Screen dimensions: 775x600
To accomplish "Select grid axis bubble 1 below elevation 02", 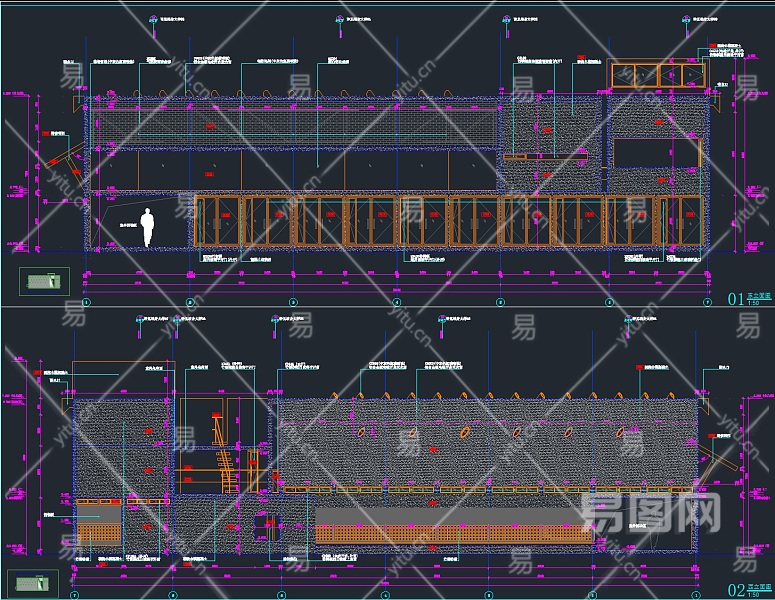I will click(695, 595).
